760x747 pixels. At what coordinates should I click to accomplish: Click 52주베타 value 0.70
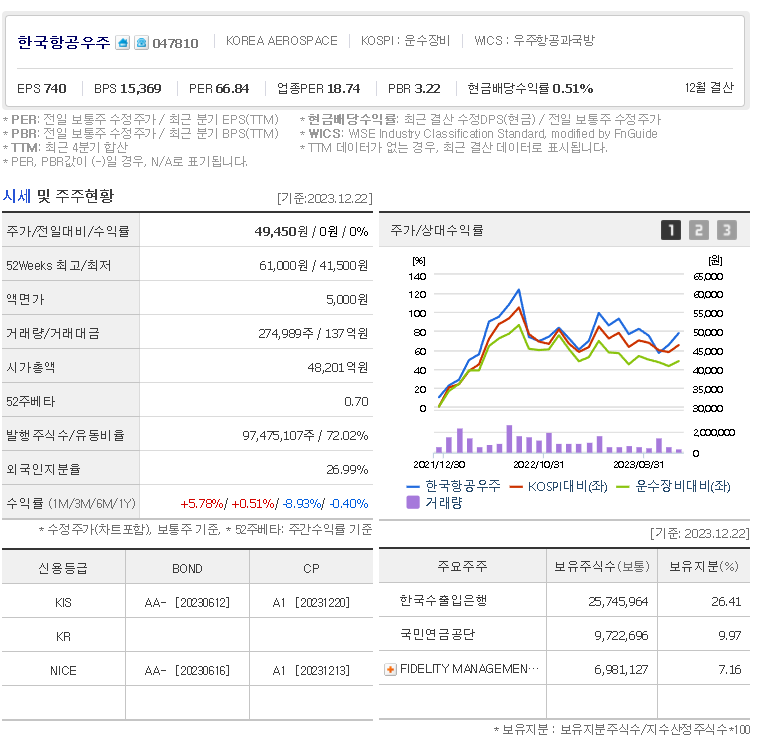pos(356,402)
